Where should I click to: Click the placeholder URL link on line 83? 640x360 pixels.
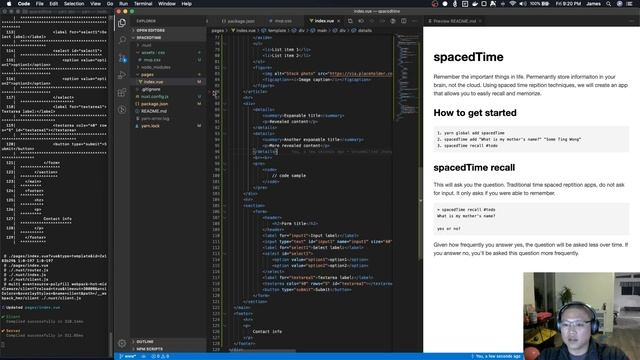coord(360,74)
